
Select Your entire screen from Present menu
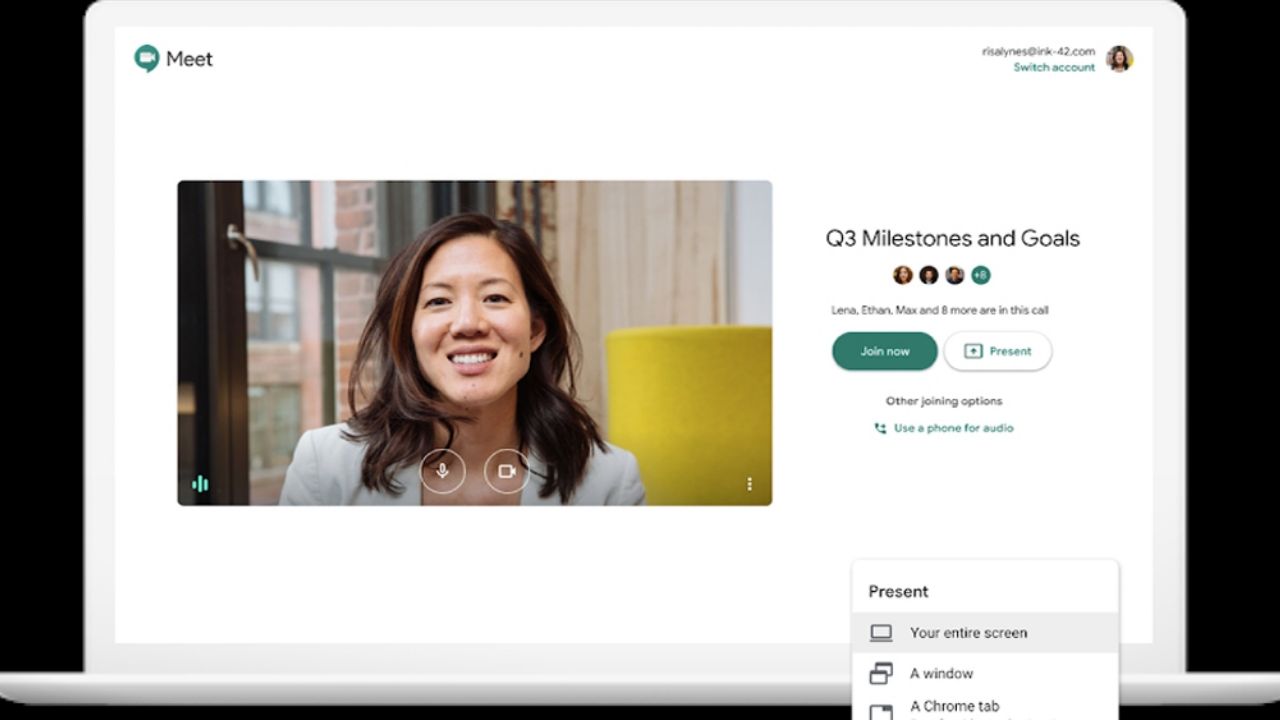[968, 632]
